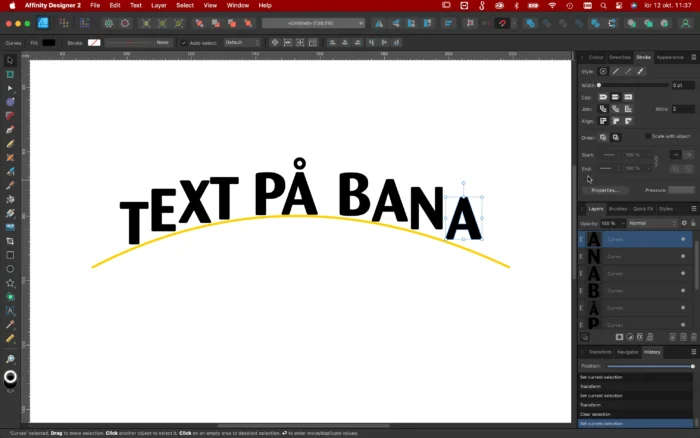Click Flip Horizontal toolbar icon
Viewport: 700px width, 438px height.
click(x=379, y=23)
